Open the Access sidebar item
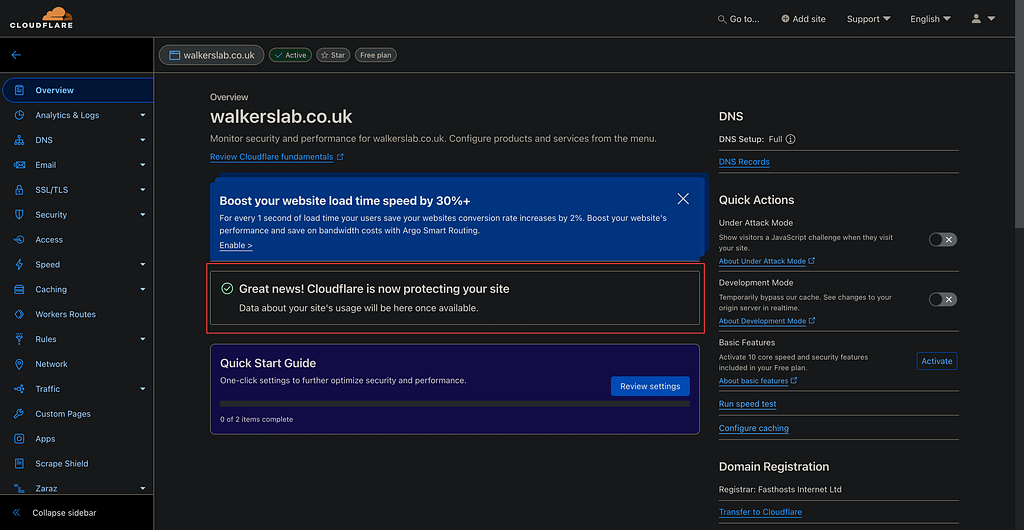1024x530 pixels. click(x=49, y=240)
